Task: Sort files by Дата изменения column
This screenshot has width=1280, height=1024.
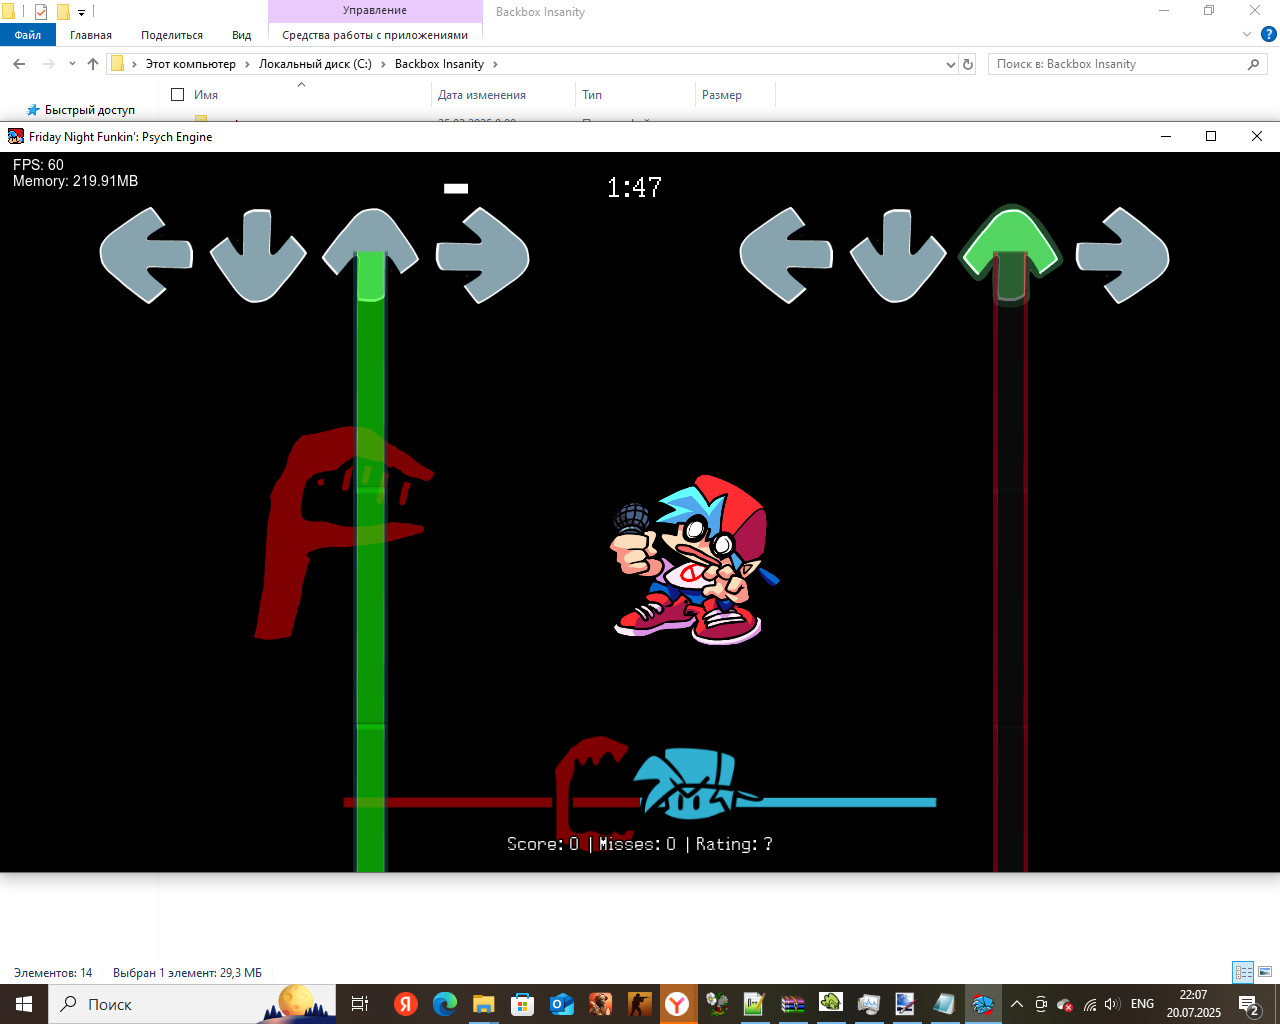Action: pyautogui.click(x=482, y=95)
